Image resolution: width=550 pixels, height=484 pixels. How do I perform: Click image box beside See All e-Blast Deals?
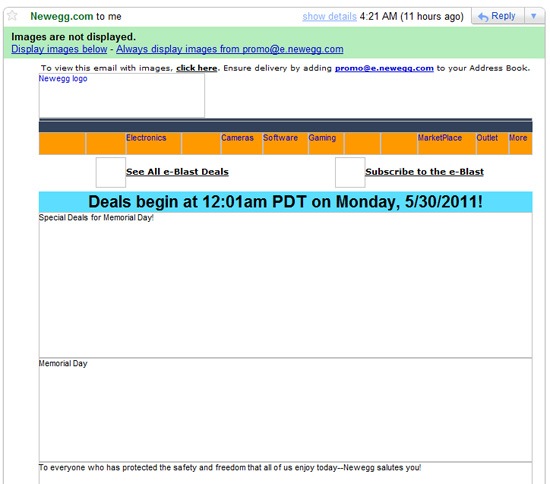(111, 172)
